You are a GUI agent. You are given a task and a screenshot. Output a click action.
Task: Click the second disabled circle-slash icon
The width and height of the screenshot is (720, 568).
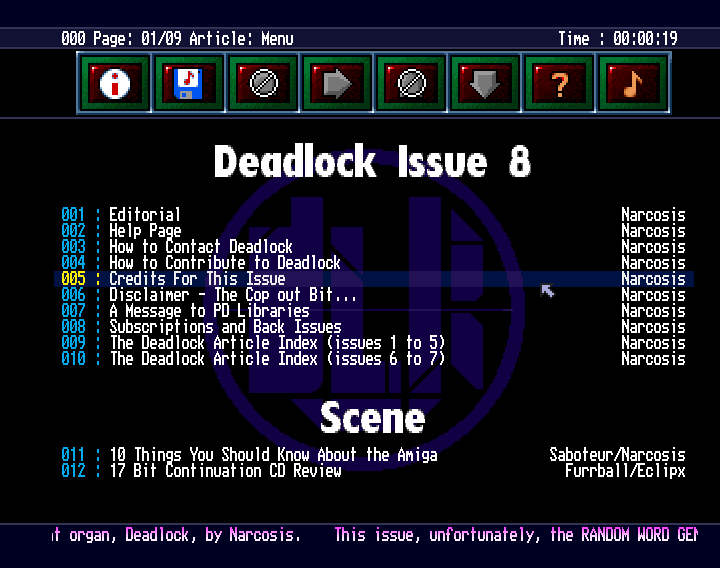(x=411, y=83)
